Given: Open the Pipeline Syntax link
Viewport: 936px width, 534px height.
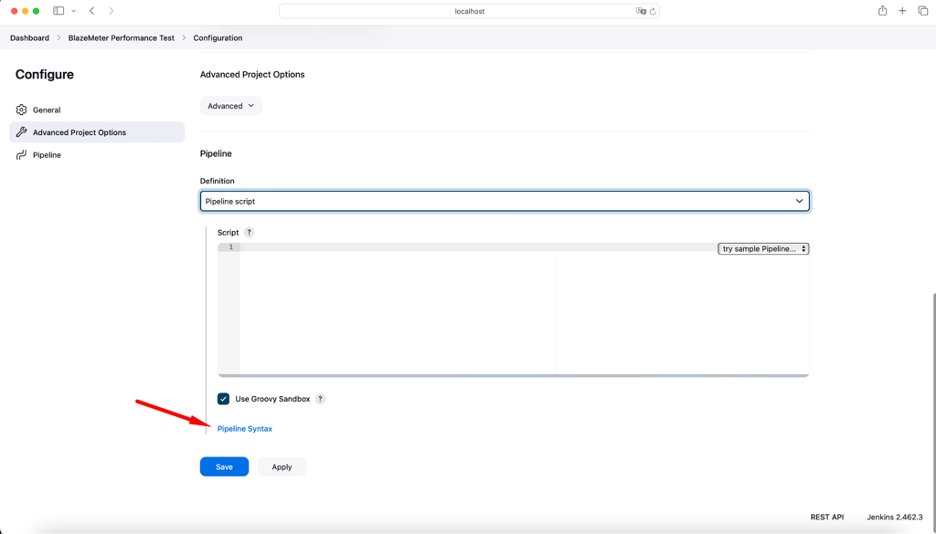Looking at the screenshot, I should [245, 428].
